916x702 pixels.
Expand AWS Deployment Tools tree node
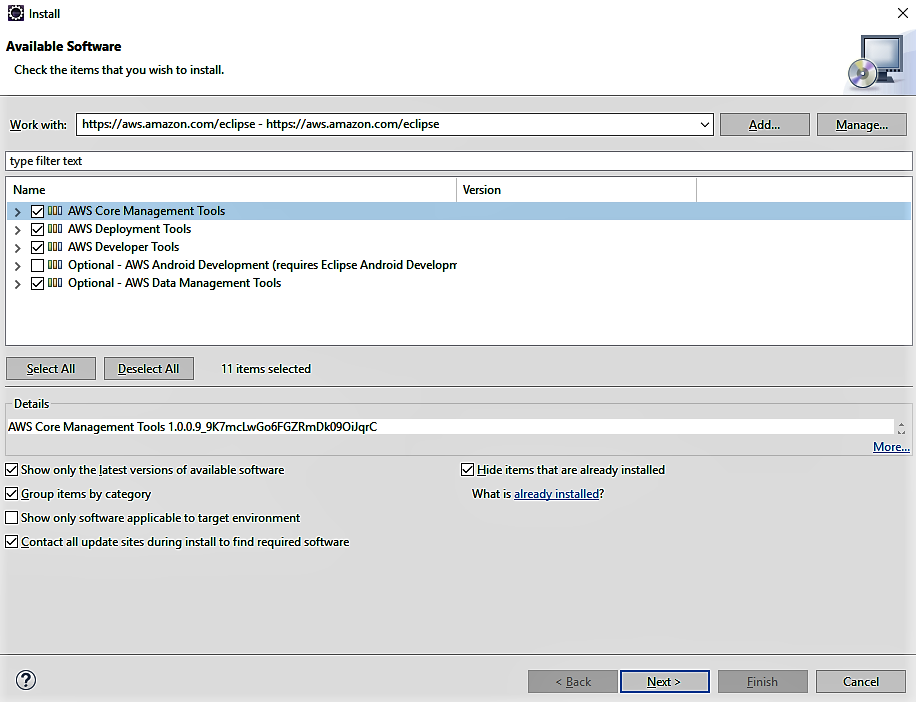click(x=18, y=230)
